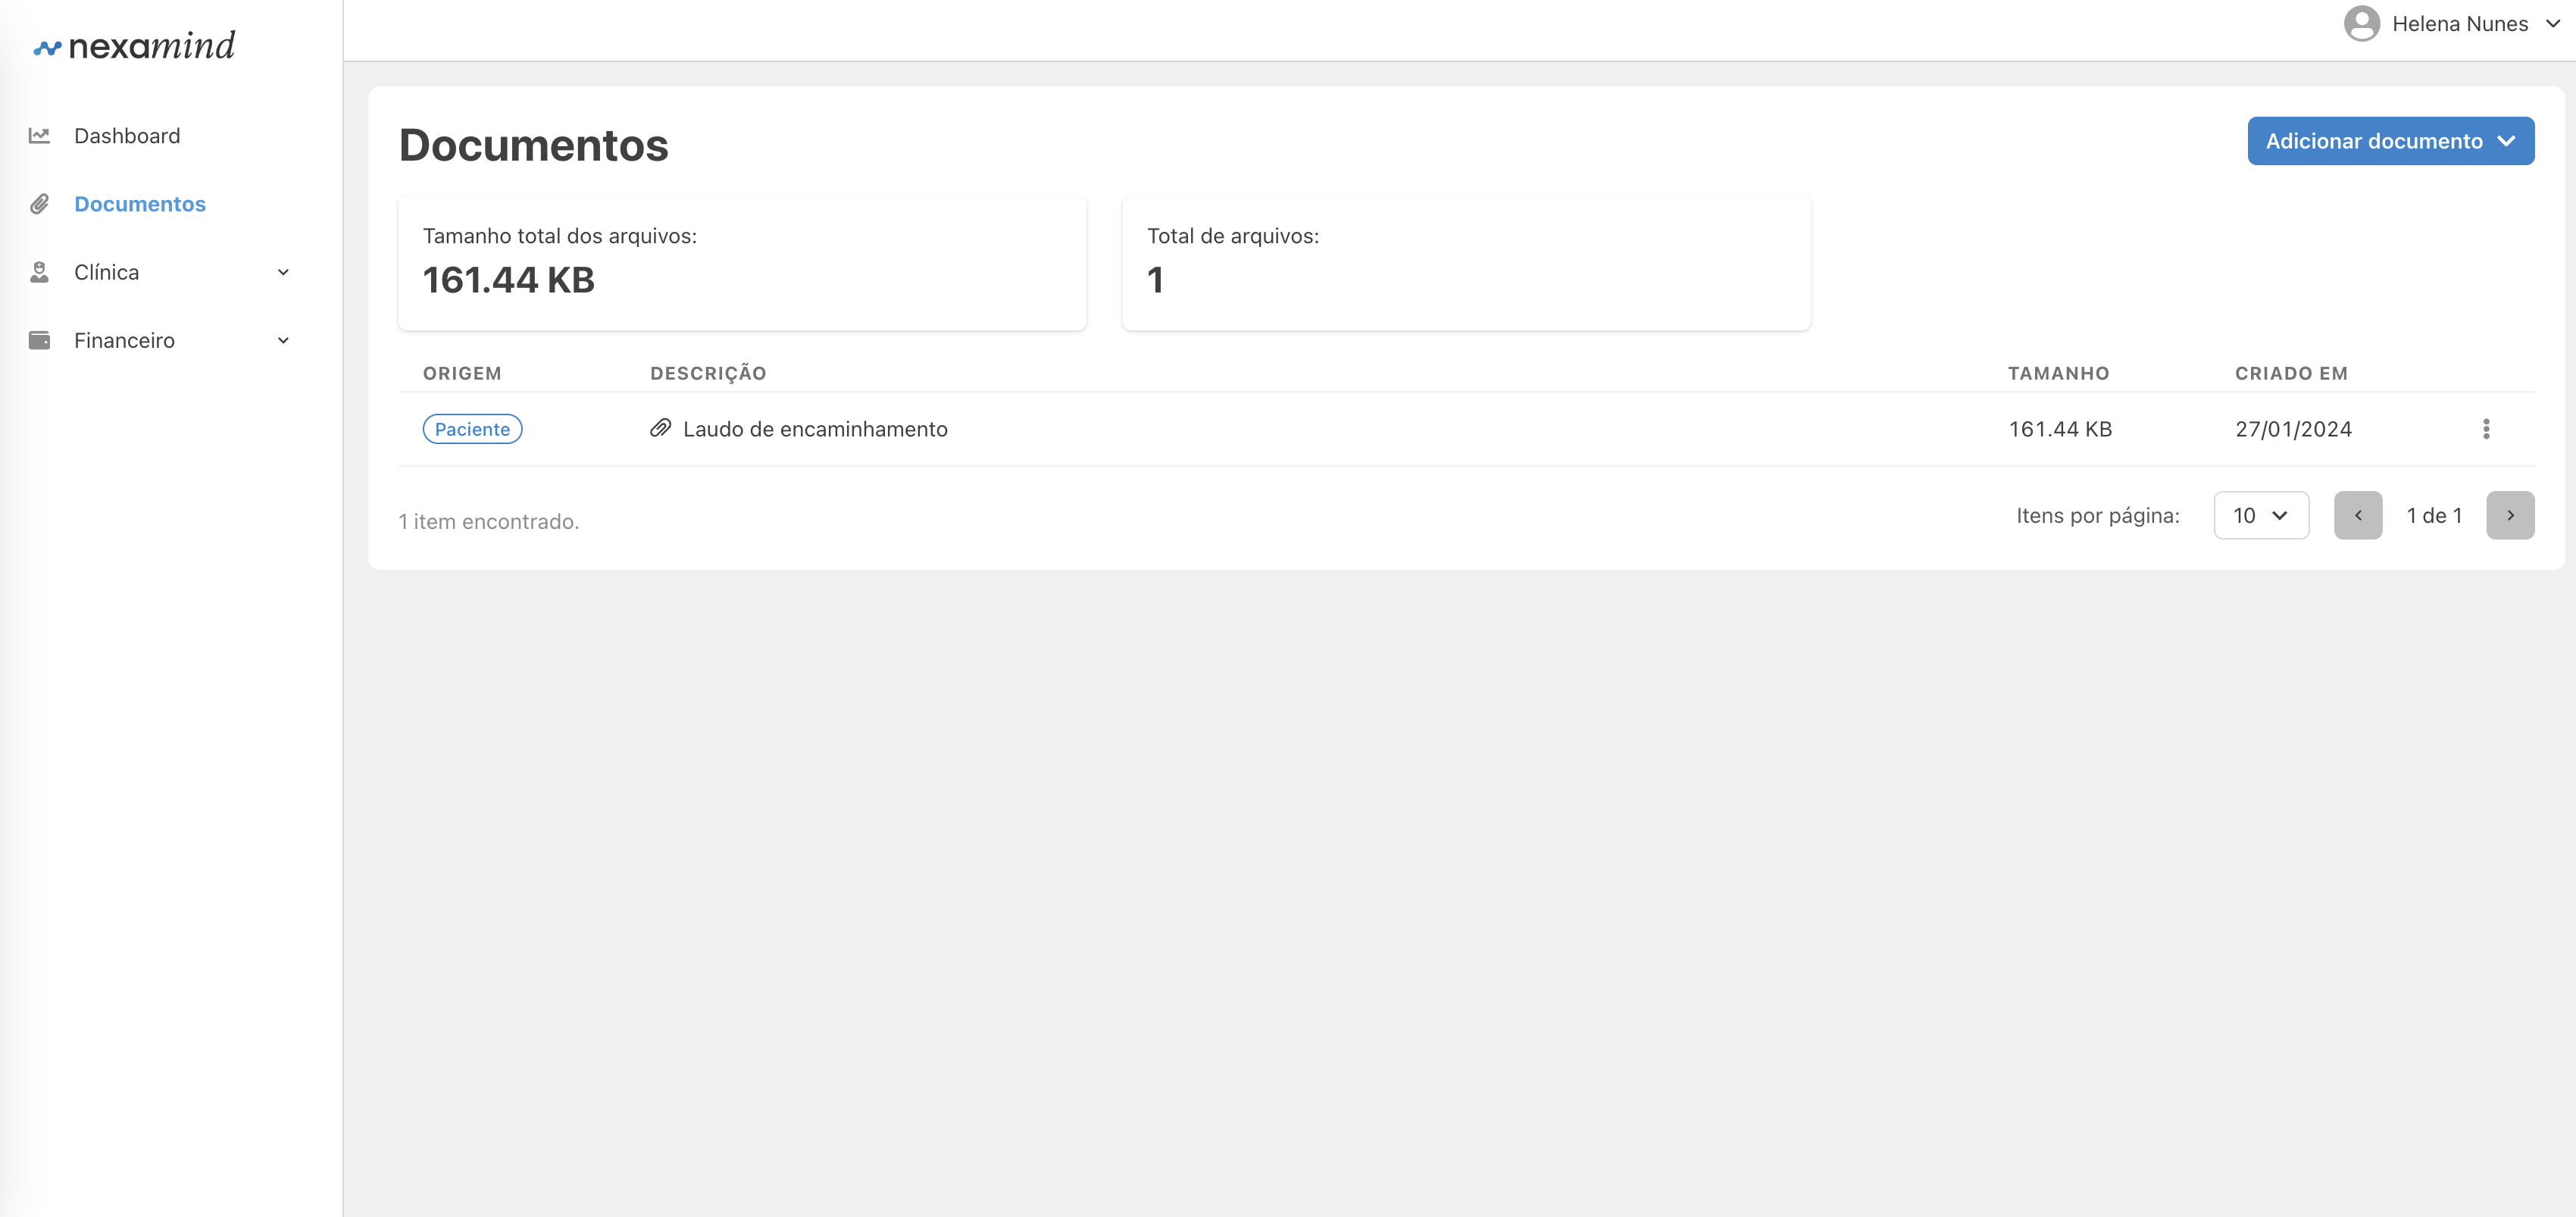Click the nexamind logo
The image size is (2576, 1217).
(x=134, y=46)
